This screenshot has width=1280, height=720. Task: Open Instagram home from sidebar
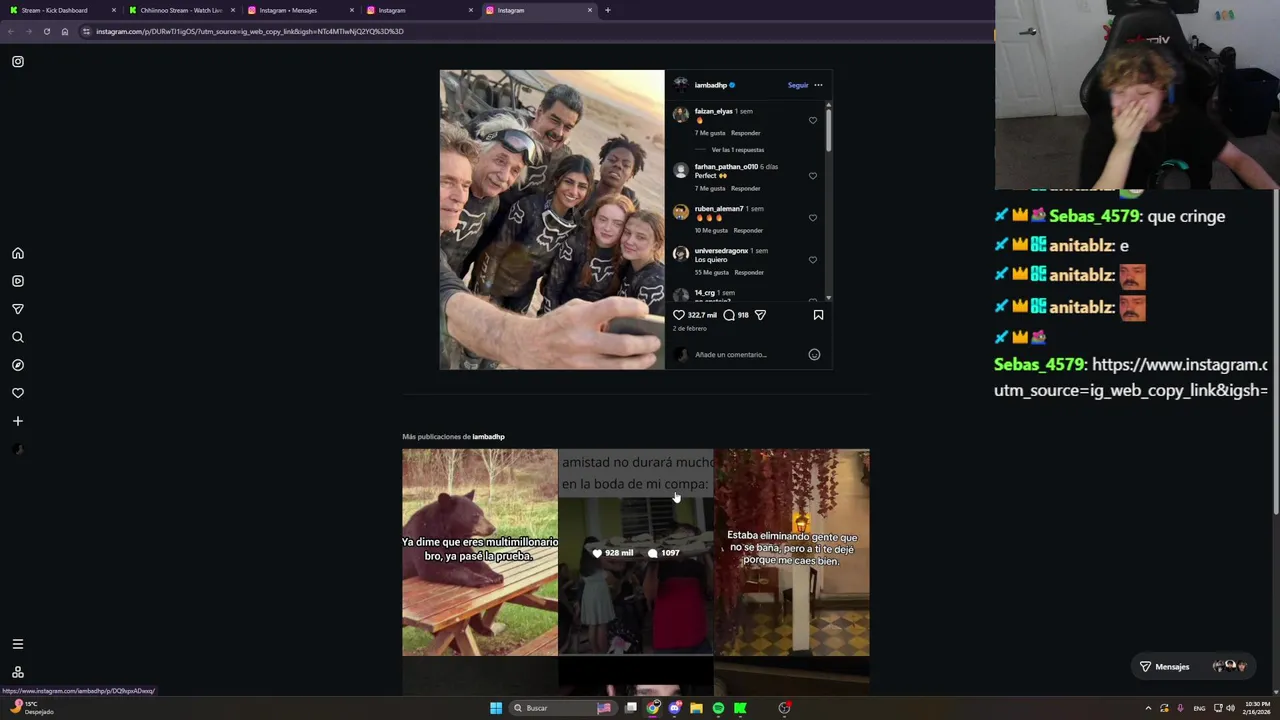point(18,253)
